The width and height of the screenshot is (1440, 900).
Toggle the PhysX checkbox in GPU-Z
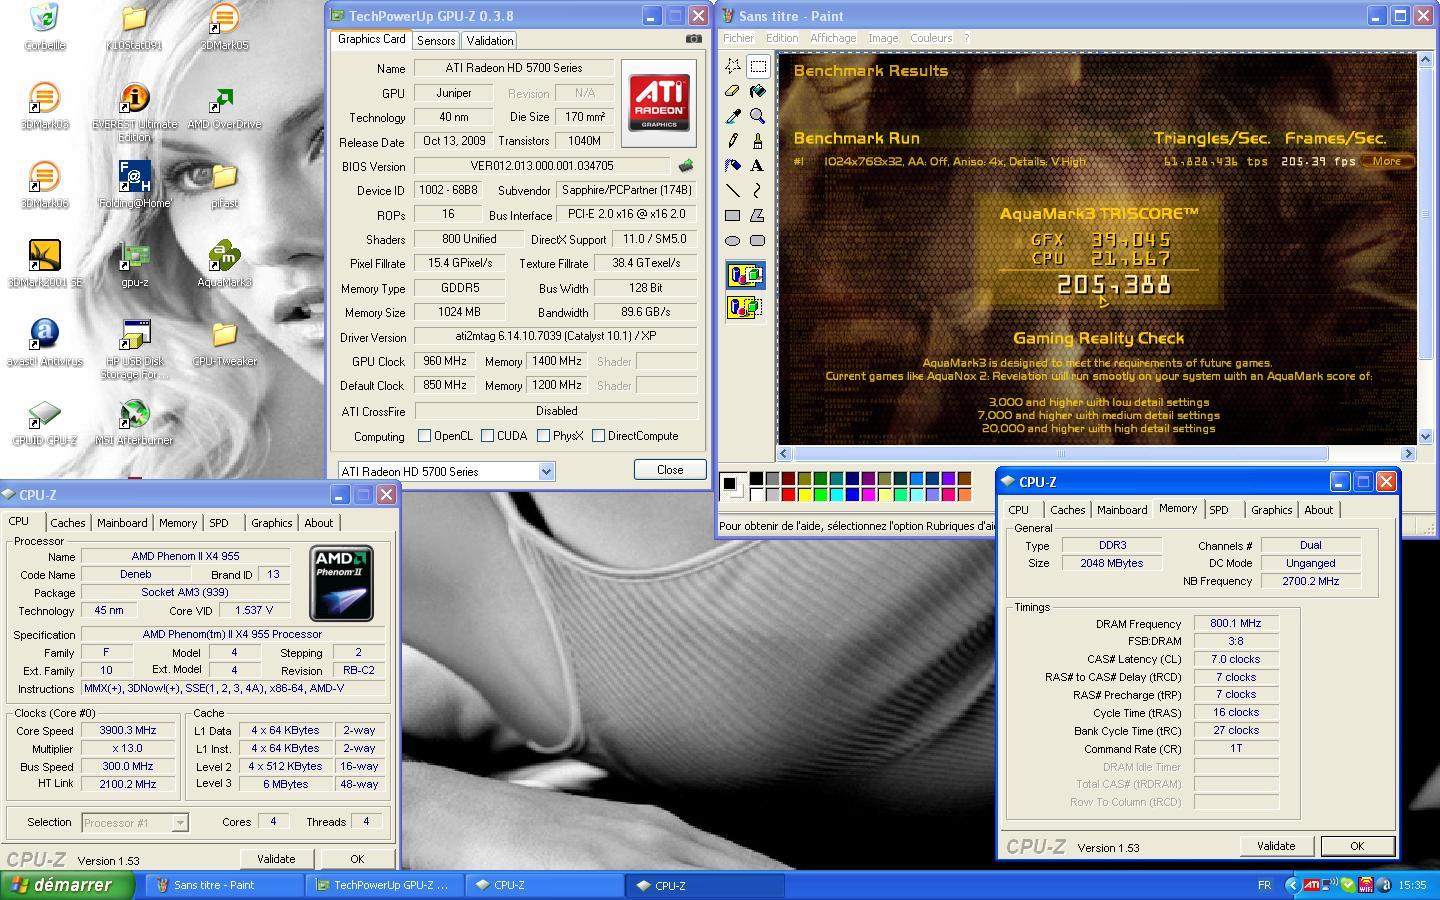point(543,436)
